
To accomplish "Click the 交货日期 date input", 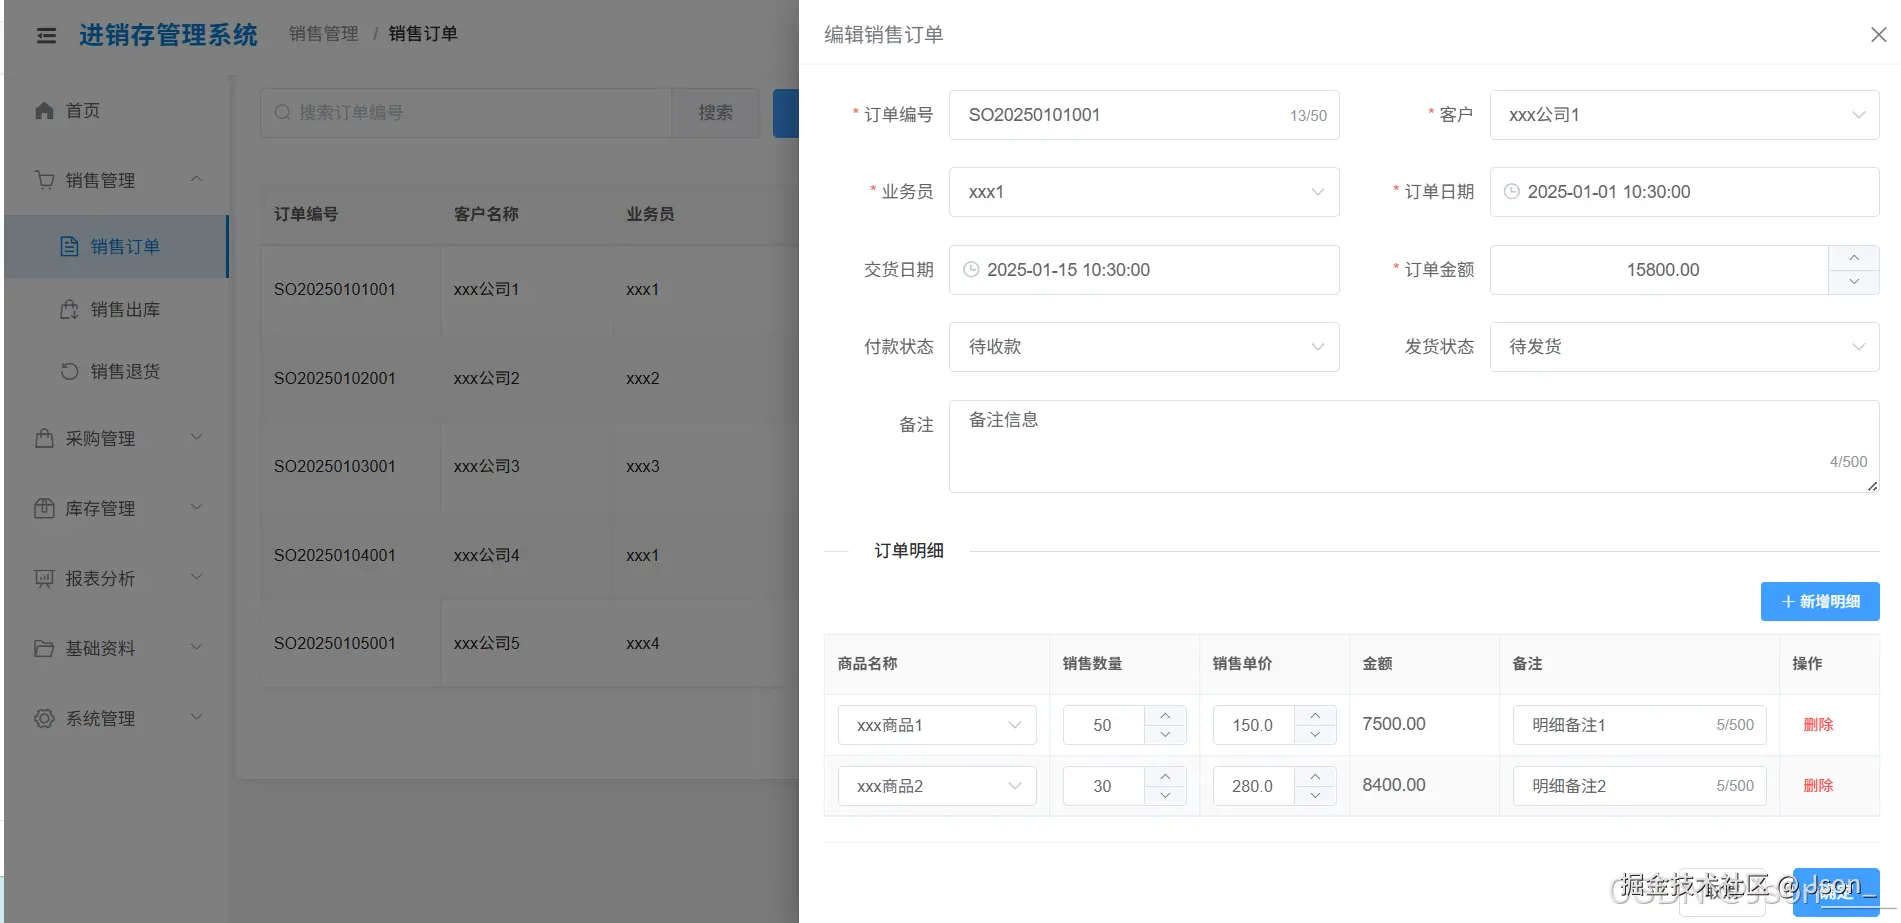I will (x=1144, y=270).
